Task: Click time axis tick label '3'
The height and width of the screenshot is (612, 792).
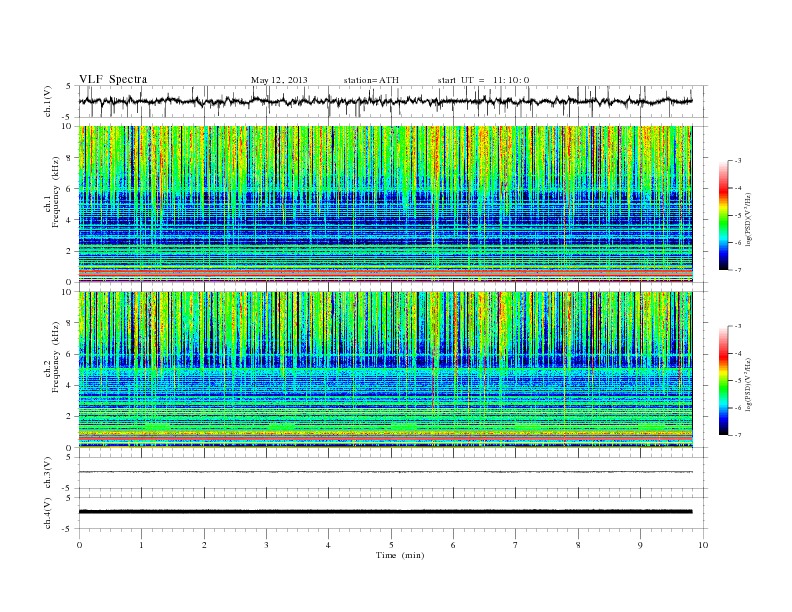Action: point(266,545)
